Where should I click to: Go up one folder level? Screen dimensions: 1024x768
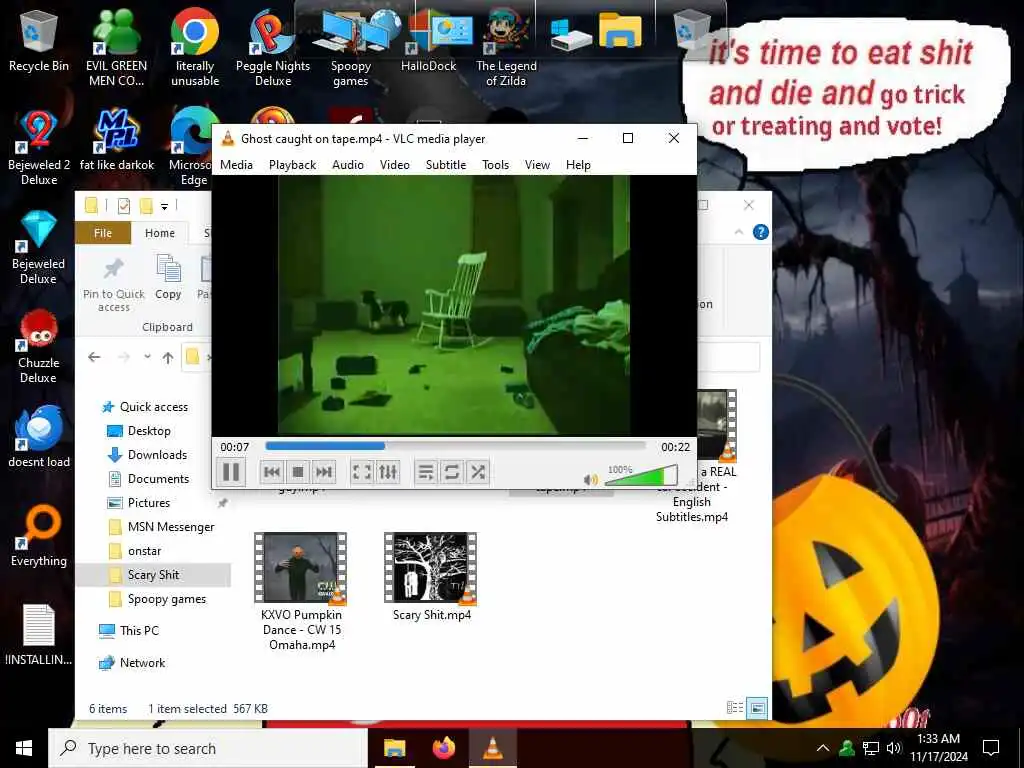coord(168,357)
